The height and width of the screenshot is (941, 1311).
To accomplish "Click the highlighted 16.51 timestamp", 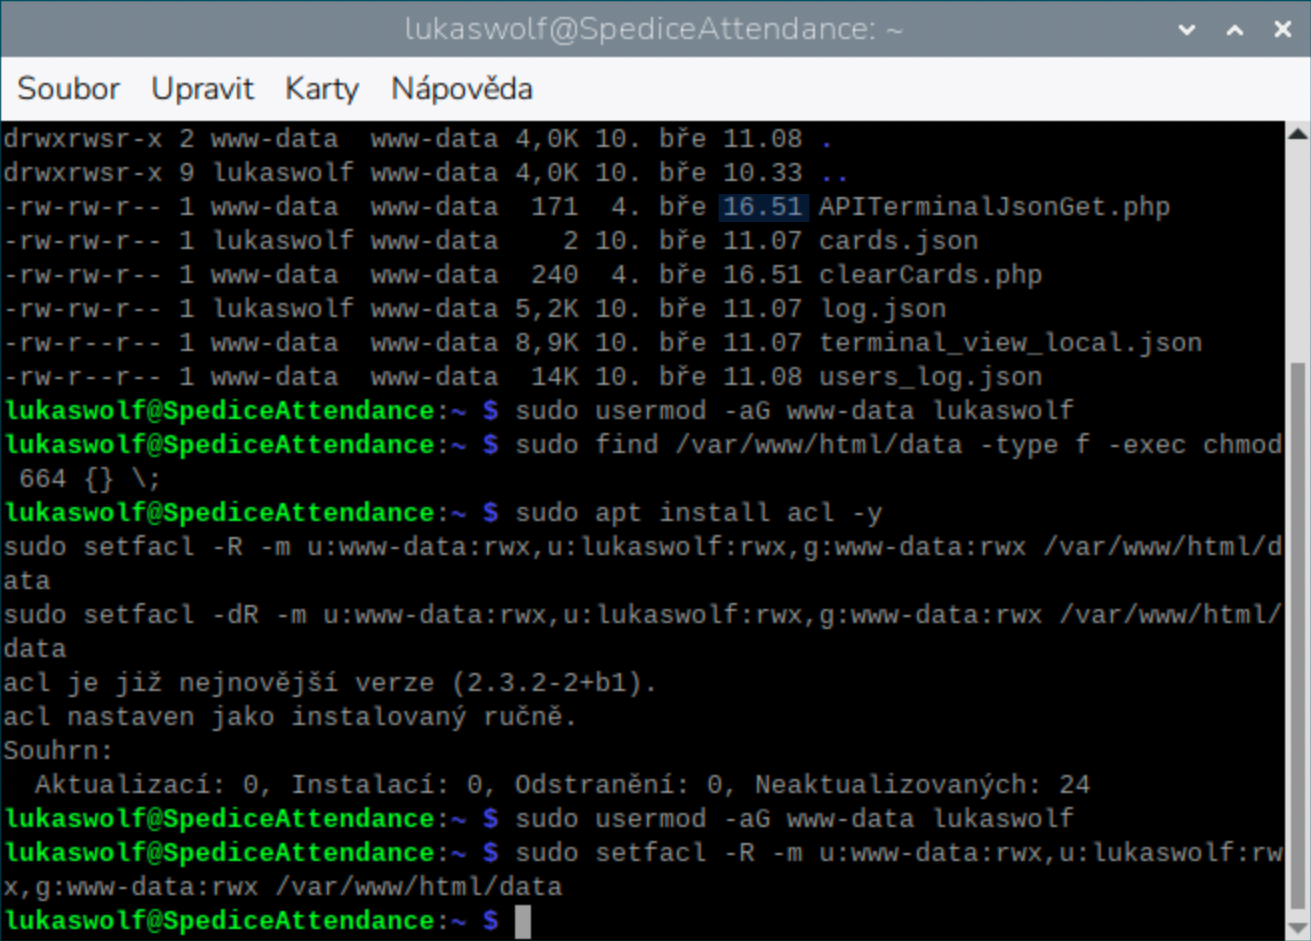I will 762,207.
